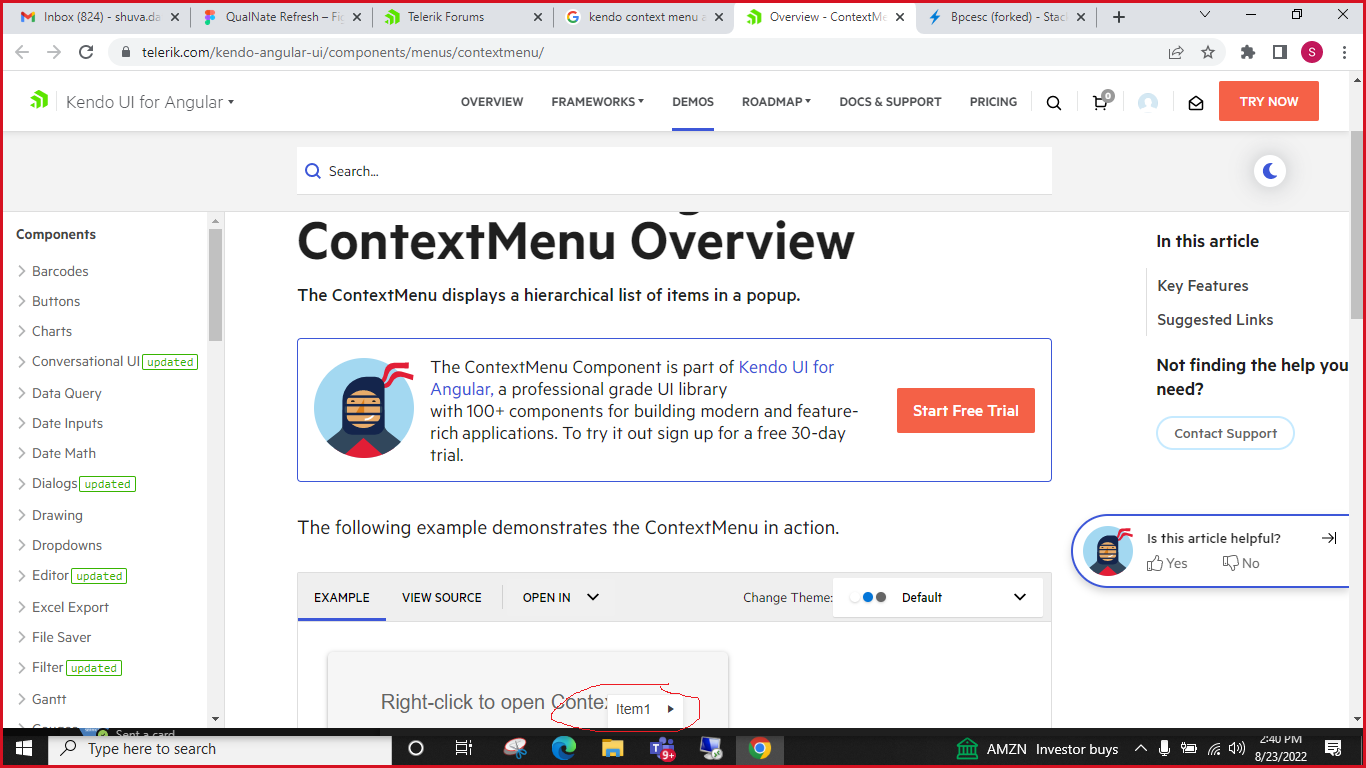Screen dimensions: 1366x768
Task: Open Excel Export sidebar item
Action: 70,607
